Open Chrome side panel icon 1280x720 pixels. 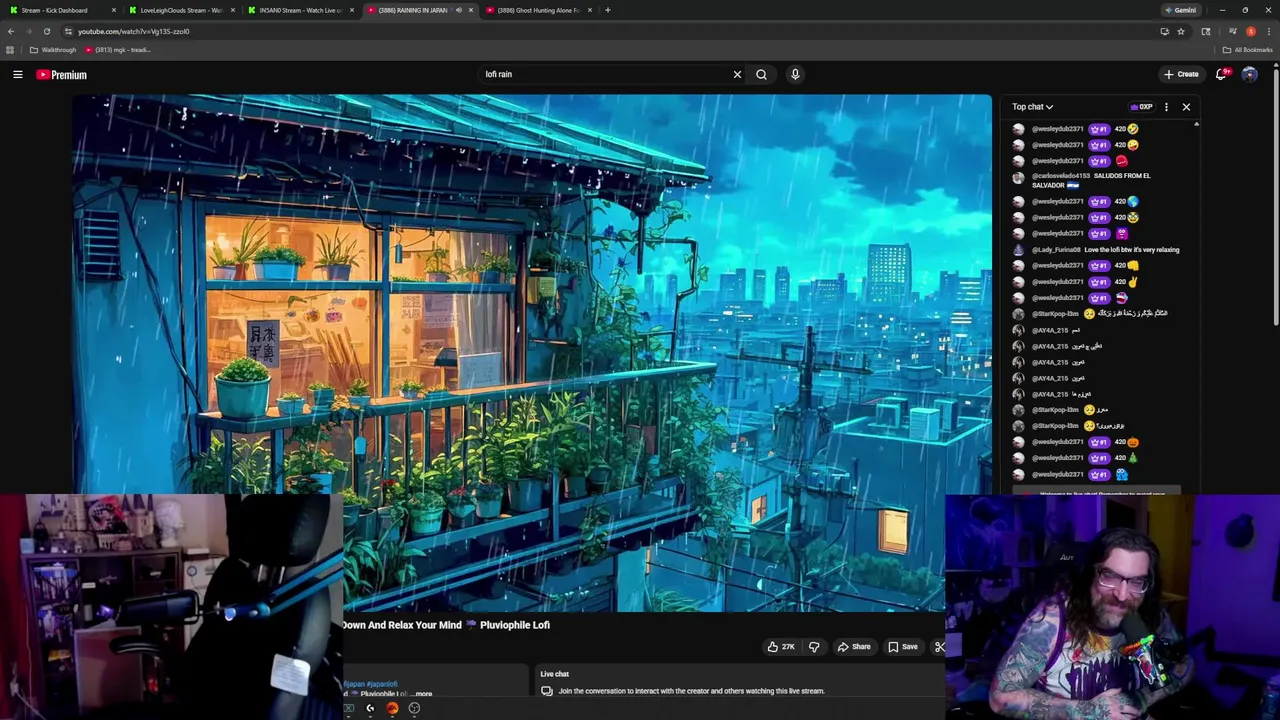(x=1206, y=31)
